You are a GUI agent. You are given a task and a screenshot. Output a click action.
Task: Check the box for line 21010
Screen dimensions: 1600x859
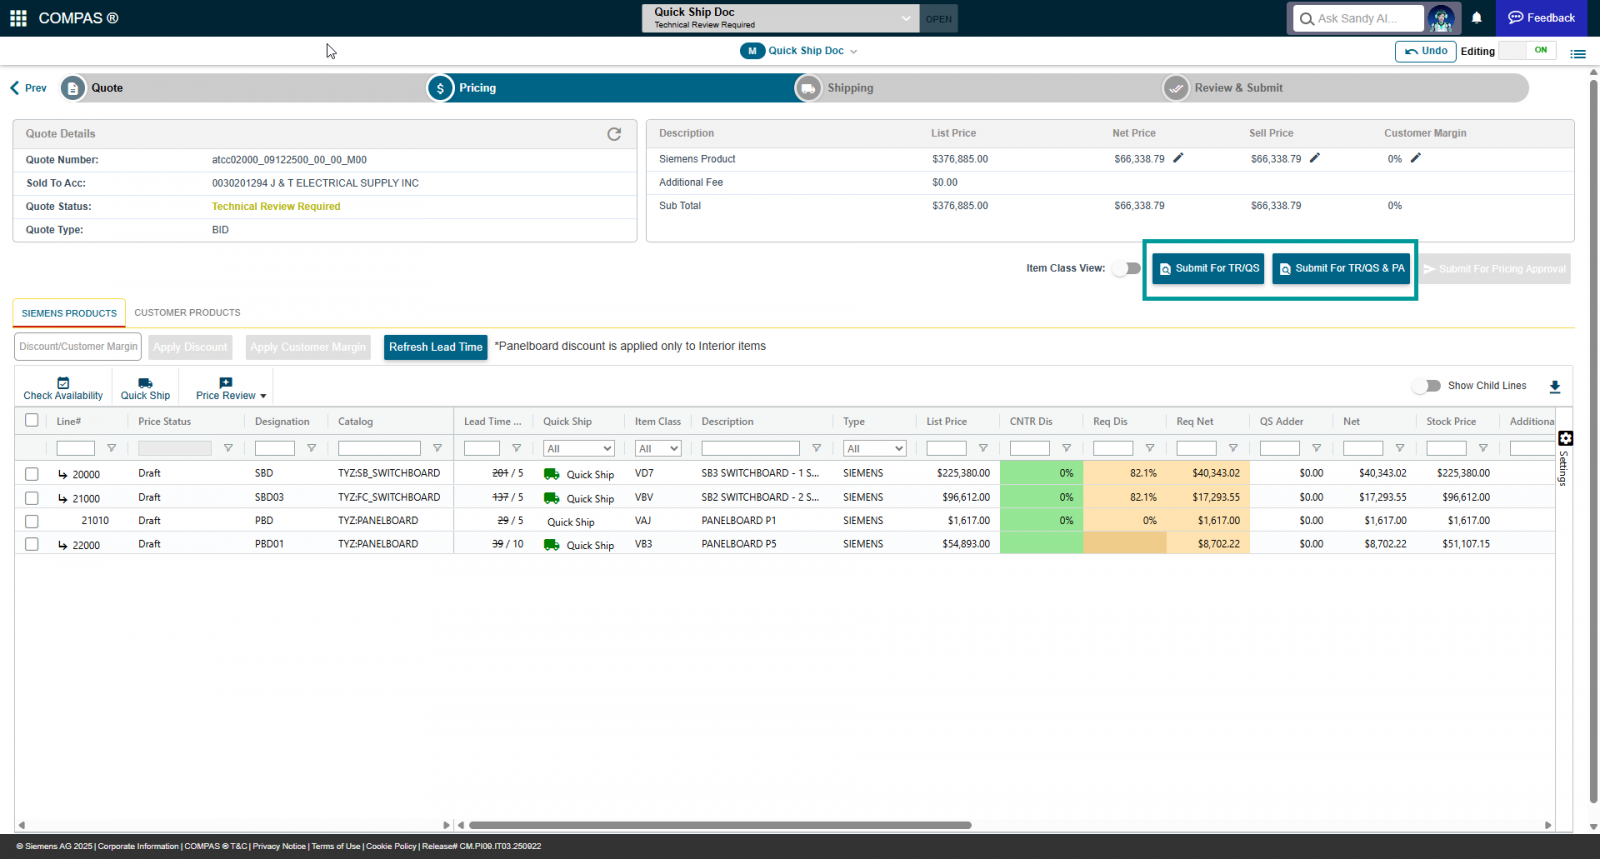click(32, 521)
